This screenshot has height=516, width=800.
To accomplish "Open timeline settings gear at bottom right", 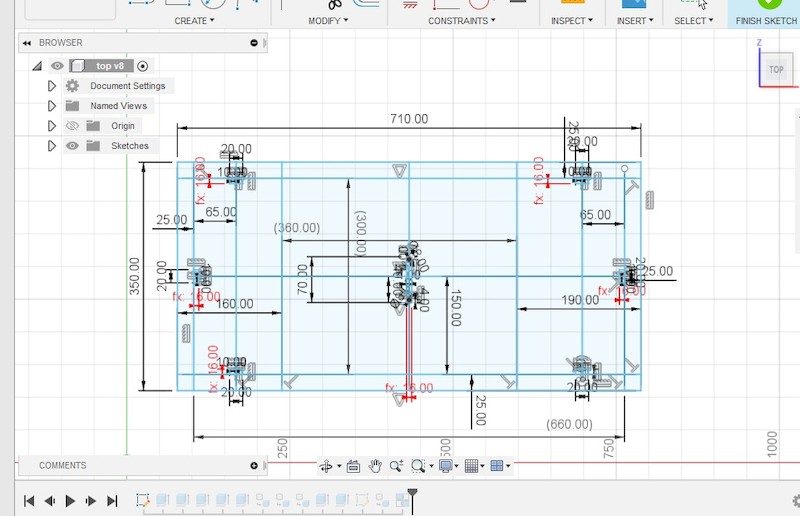I will click(796, 502).
